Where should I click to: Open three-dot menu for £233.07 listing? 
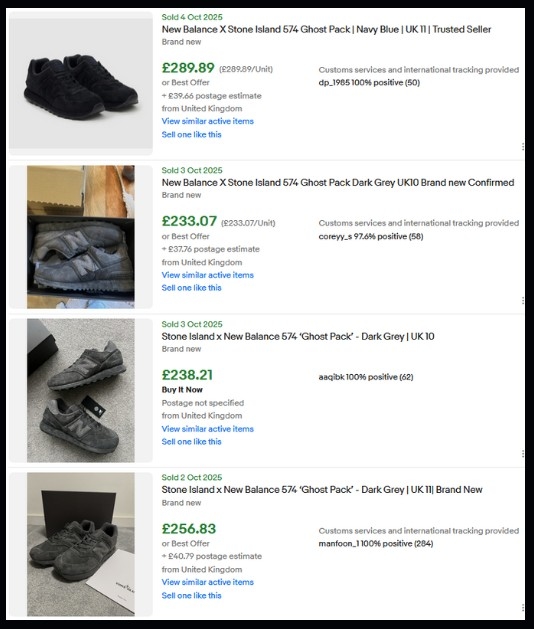pyautogui.click(x=523, y=300)
